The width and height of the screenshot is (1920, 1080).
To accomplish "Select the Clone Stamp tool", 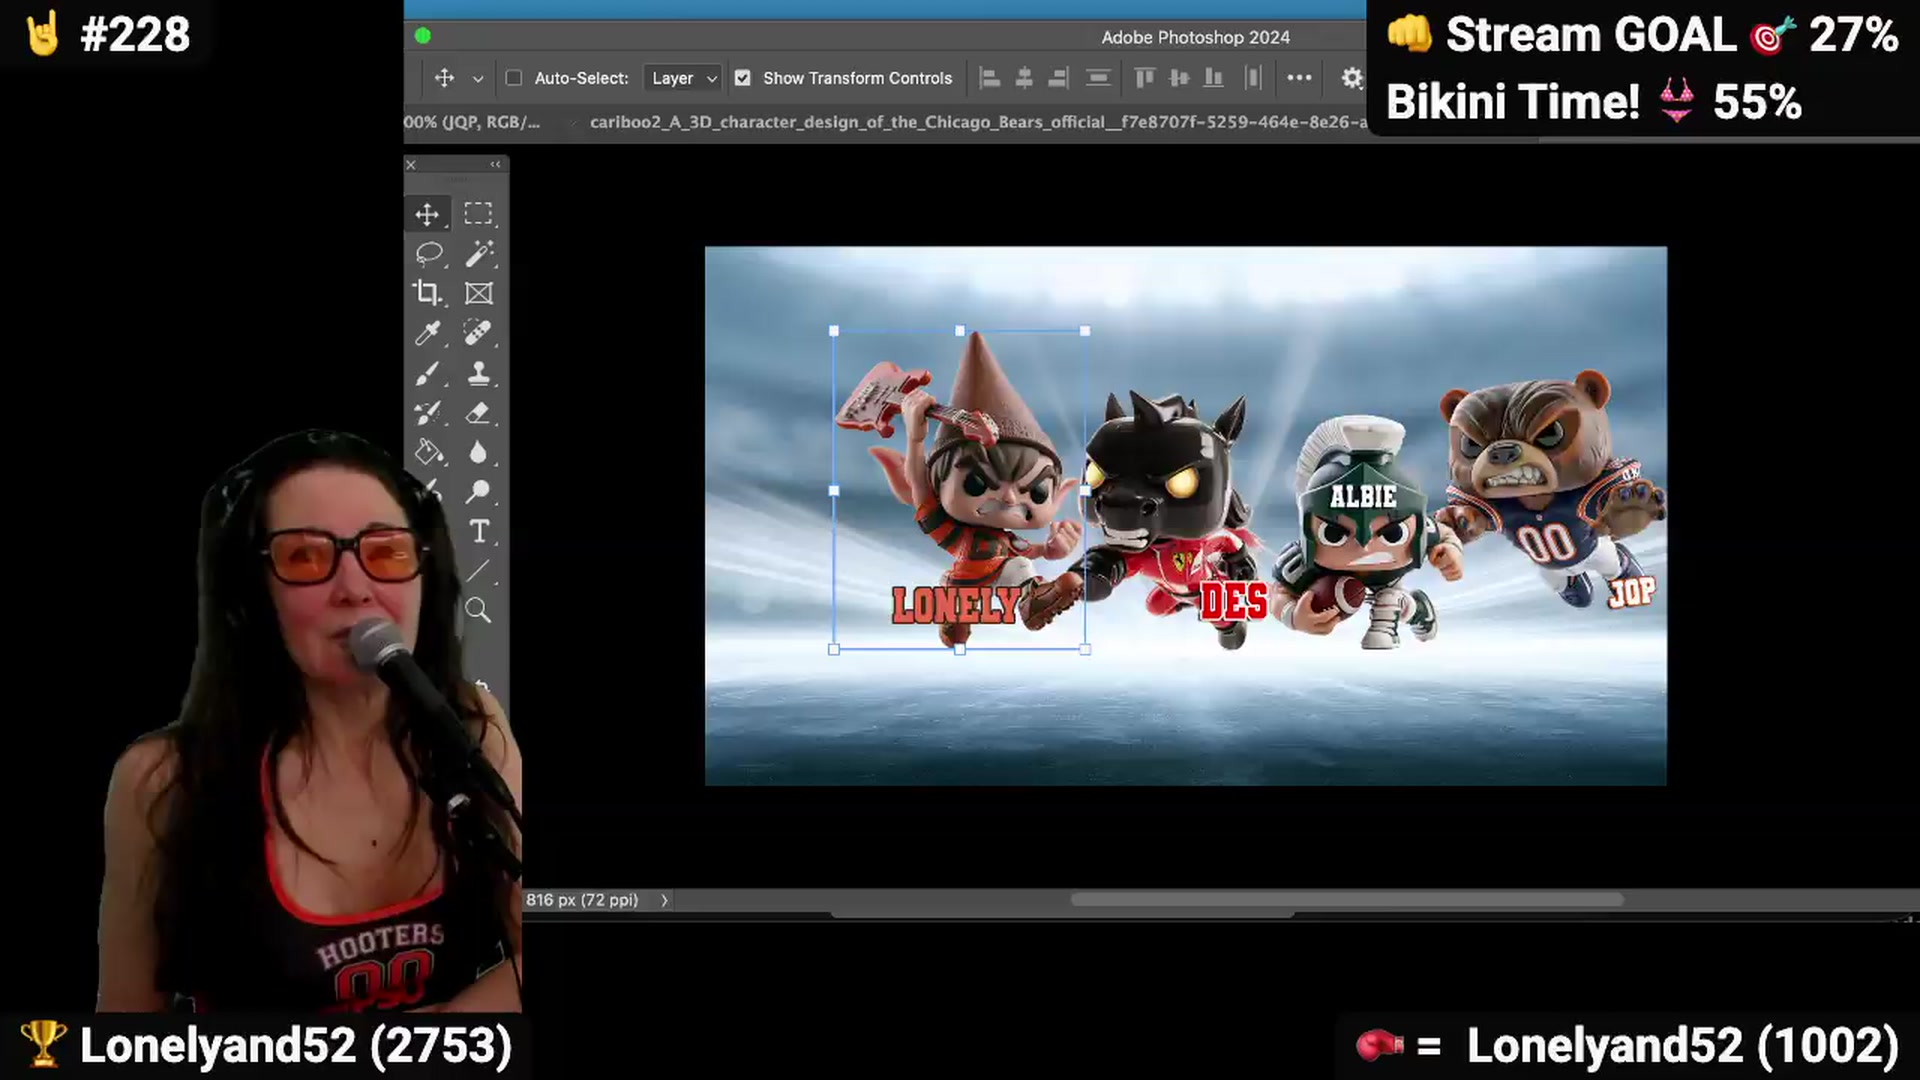I will [478, 373].
